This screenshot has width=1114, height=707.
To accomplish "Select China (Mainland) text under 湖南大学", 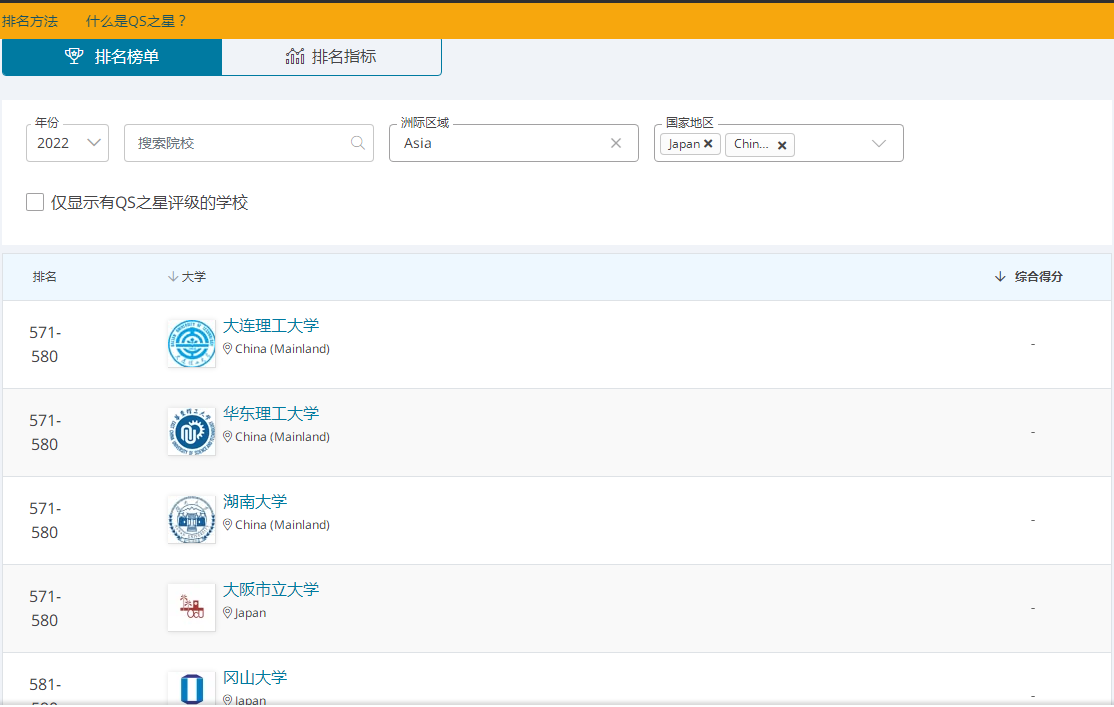I will [282, 525].
